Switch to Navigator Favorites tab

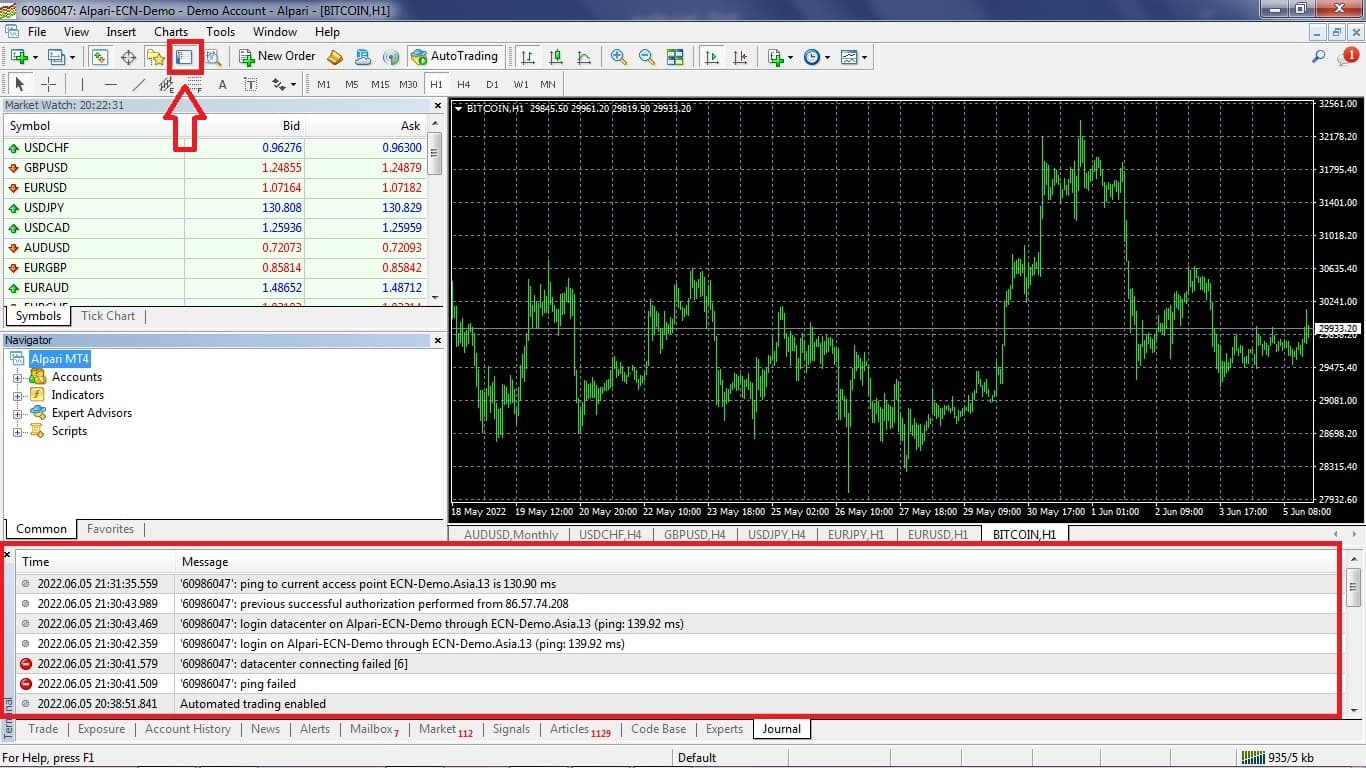coord(110,529)
